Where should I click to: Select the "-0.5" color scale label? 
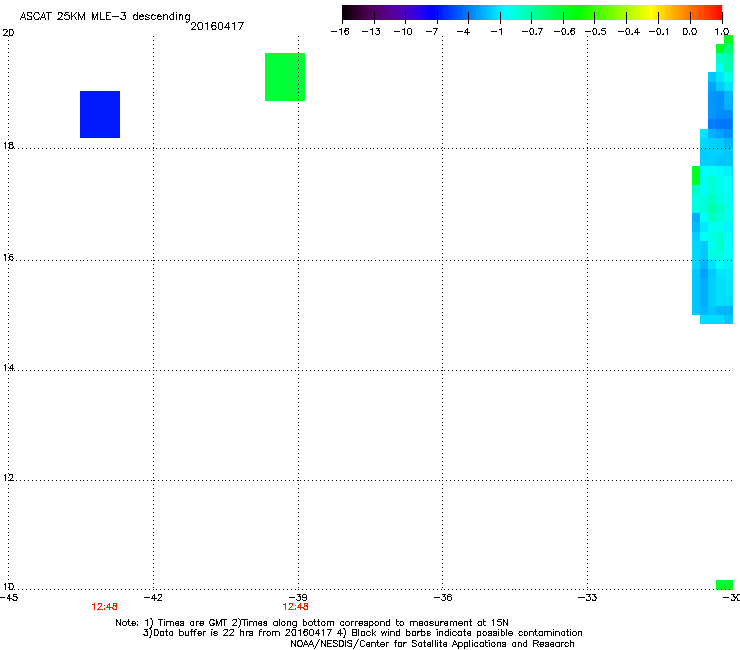[596, 32]
